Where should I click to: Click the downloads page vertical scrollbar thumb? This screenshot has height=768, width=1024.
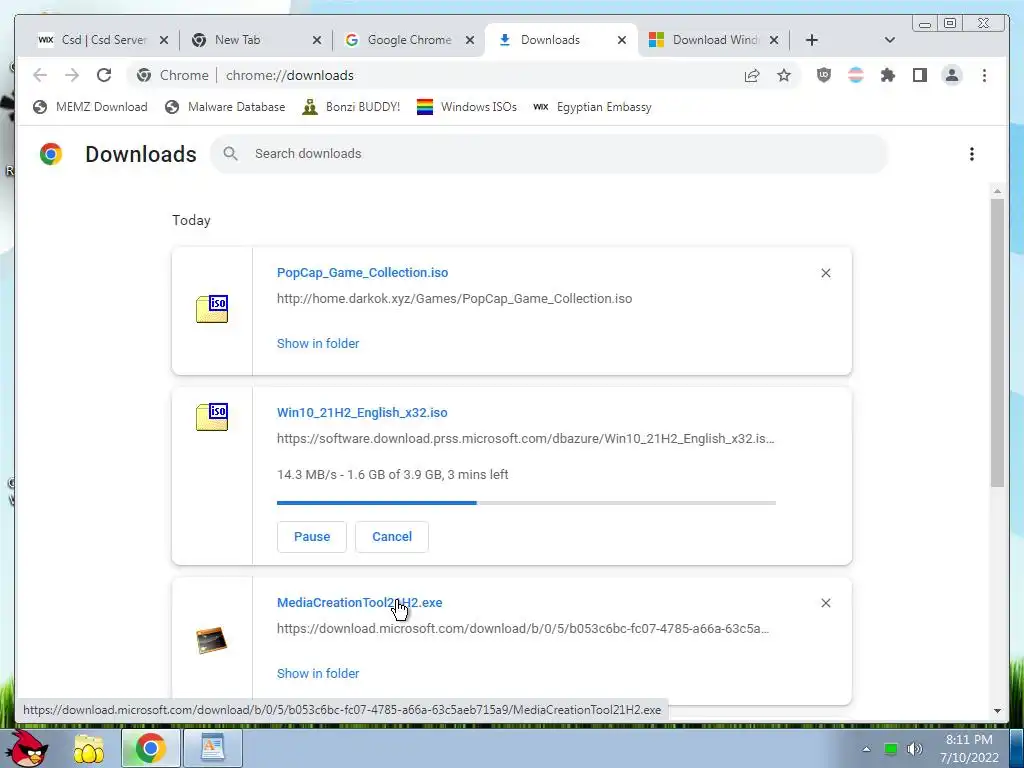(x=997, y=343)
